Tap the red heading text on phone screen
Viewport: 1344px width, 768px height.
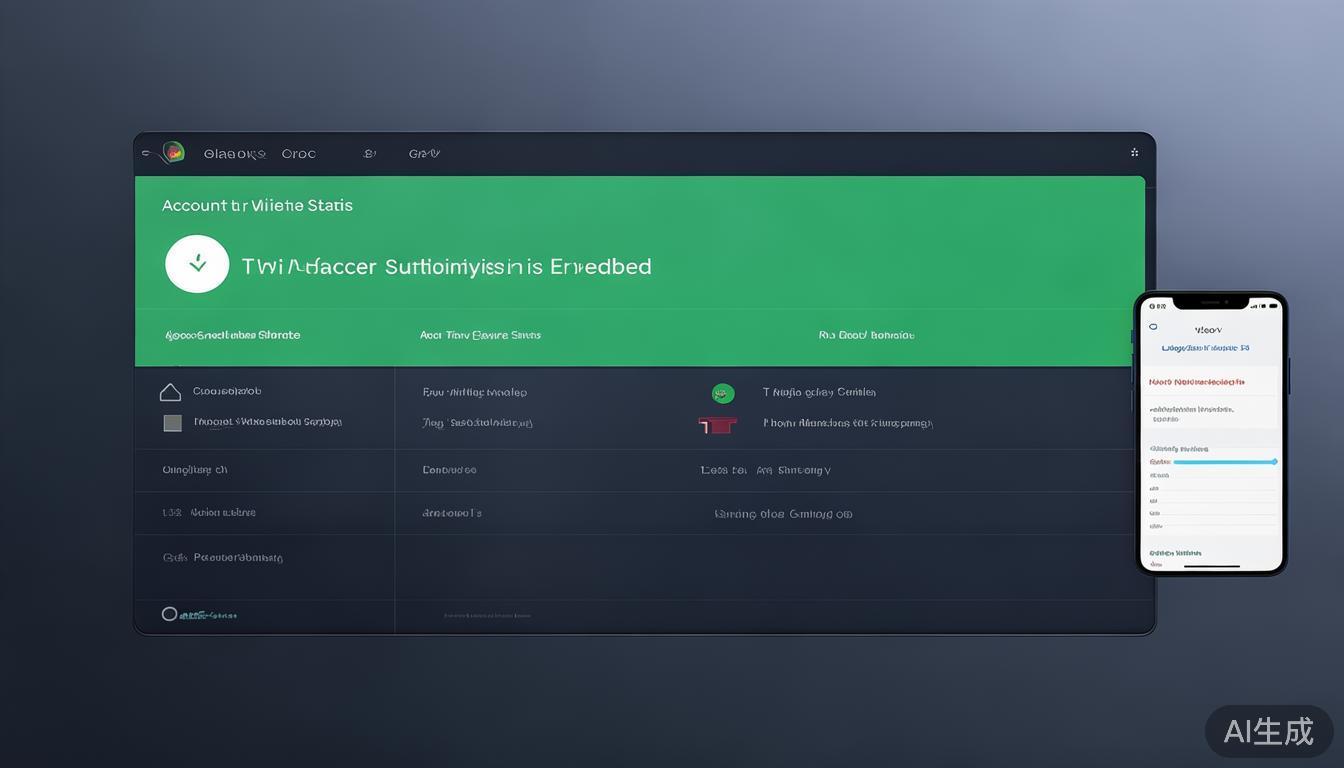pyautogui.click(x=1197, y=382)
